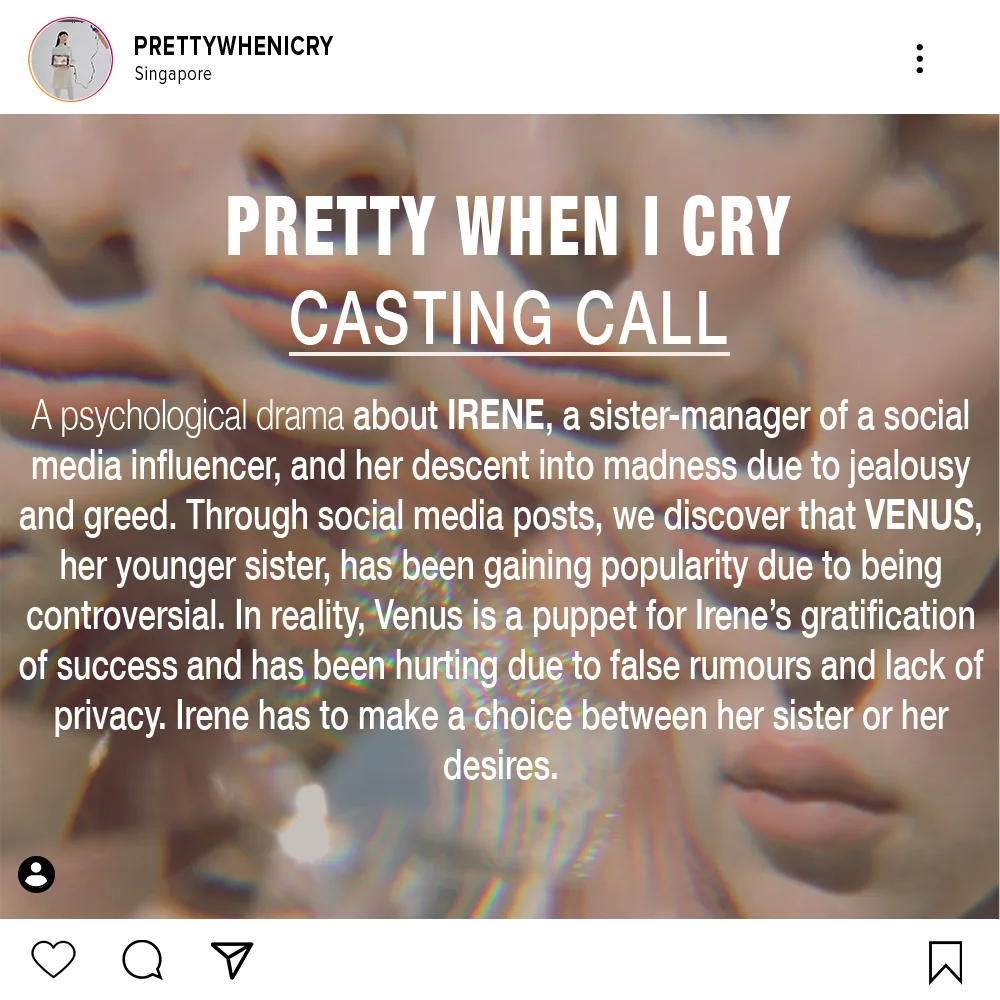The image size is (1000, 1000).
Task: Click the line starting "privacy. Irene has to"
Action: click(500, 716)
